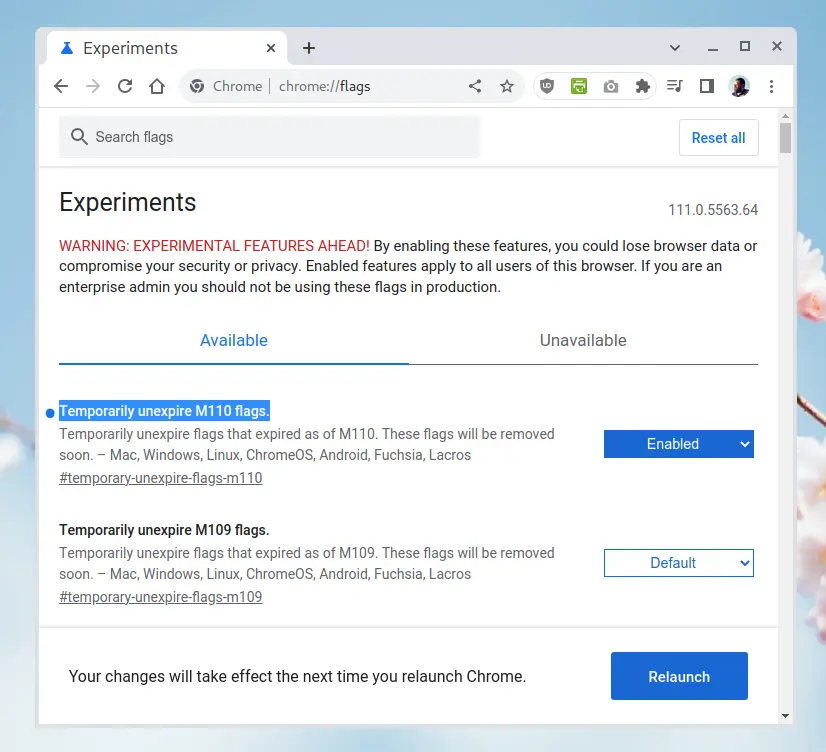Open the M110 flags Enabled dropdown
Image resolution: width=826 pixels, height=752 pixels.
678,444
